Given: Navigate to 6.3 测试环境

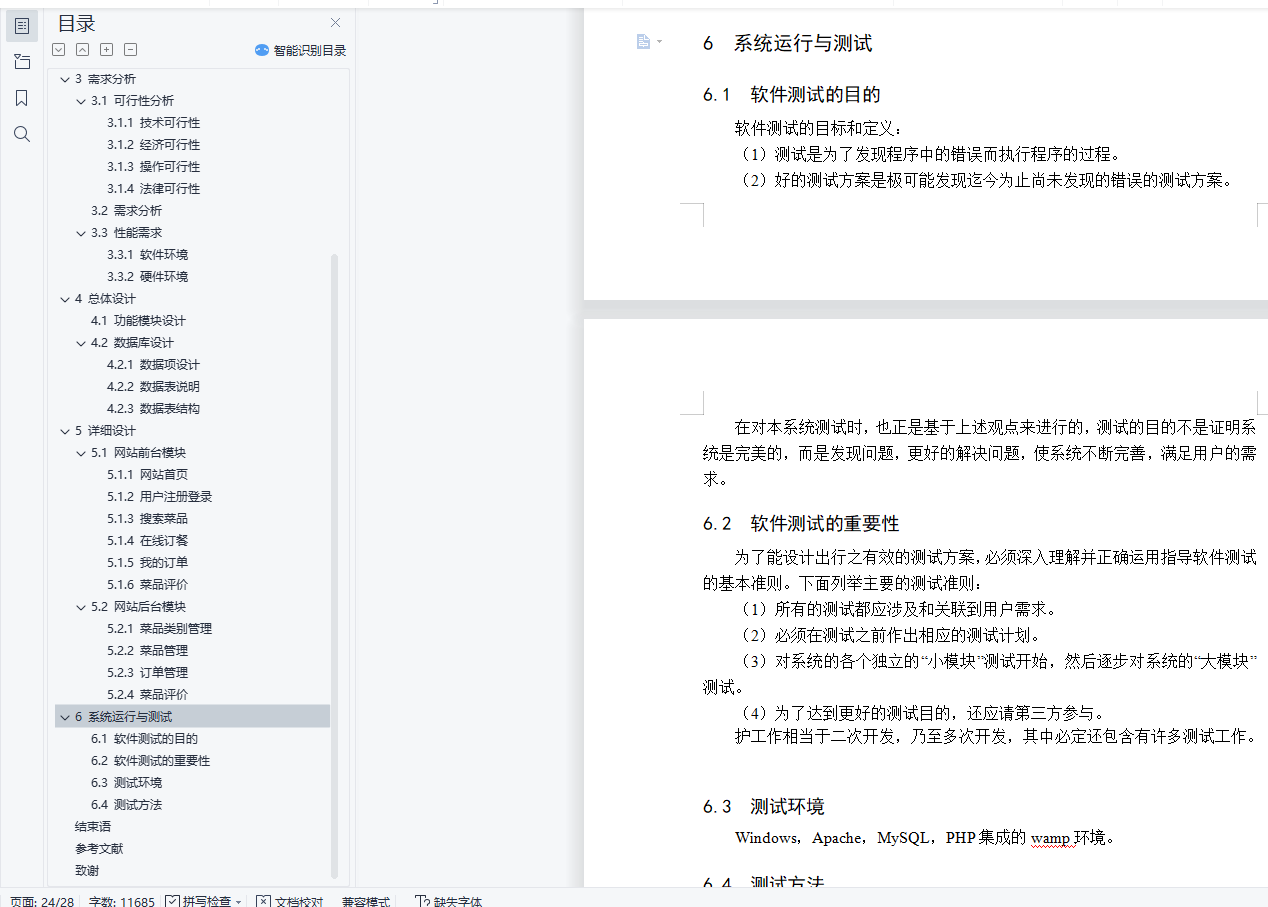Looking at the screenshot, I should (126, 783).
